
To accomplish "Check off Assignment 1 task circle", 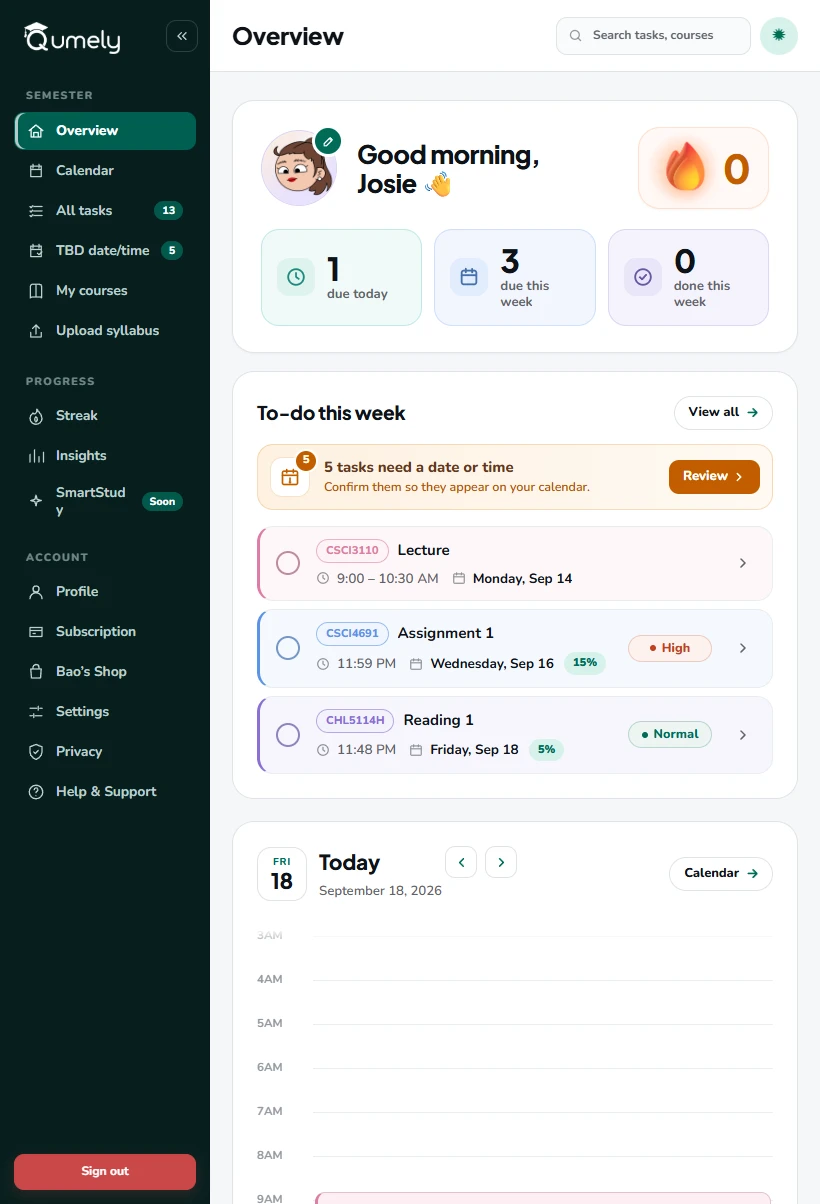I will point(288,648).
